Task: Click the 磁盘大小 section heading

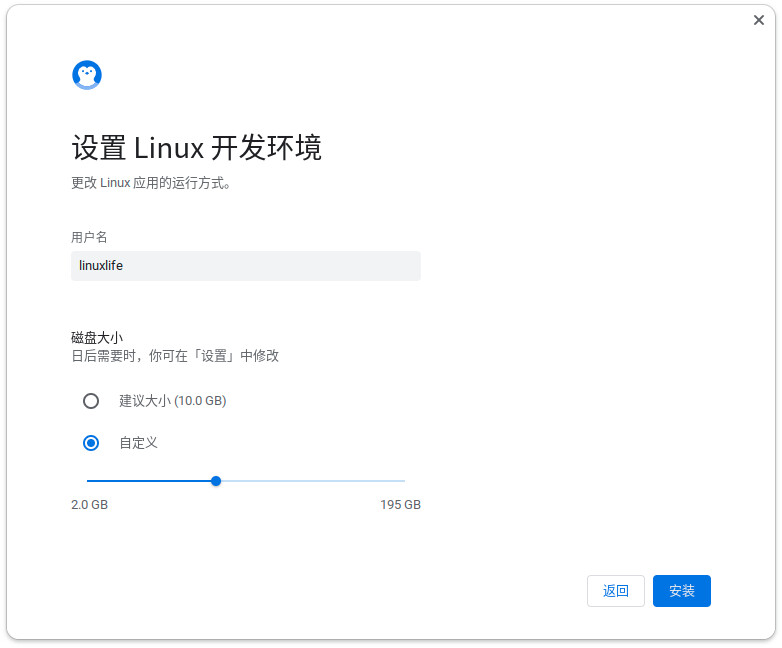Action: (97, 338)
